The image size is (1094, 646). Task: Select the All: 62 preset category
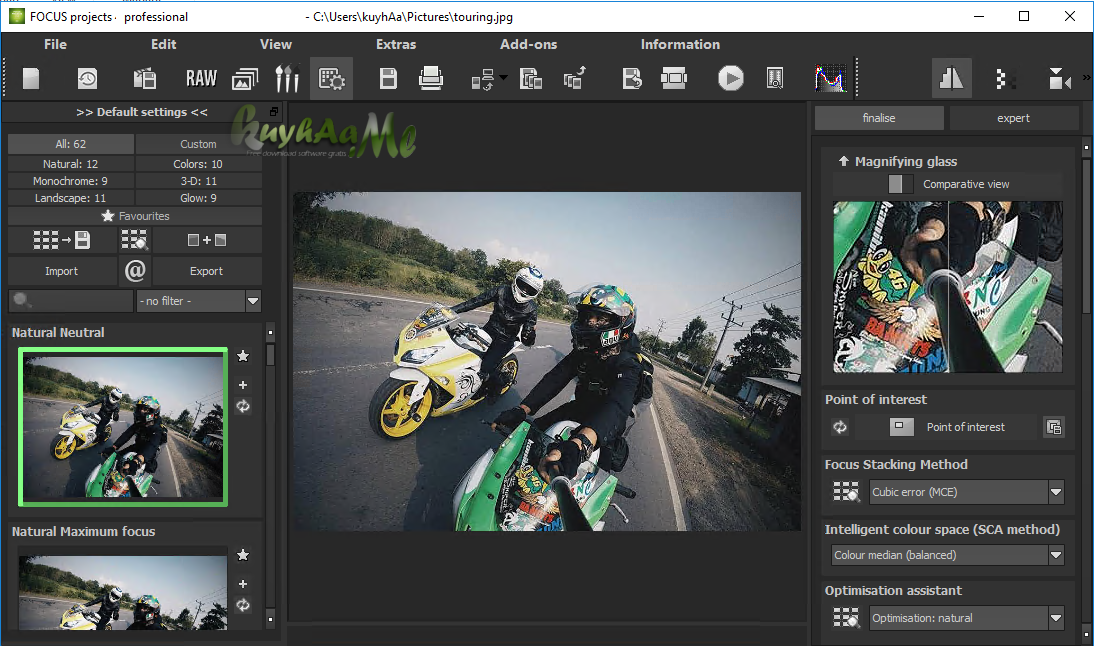coord(70,144)
